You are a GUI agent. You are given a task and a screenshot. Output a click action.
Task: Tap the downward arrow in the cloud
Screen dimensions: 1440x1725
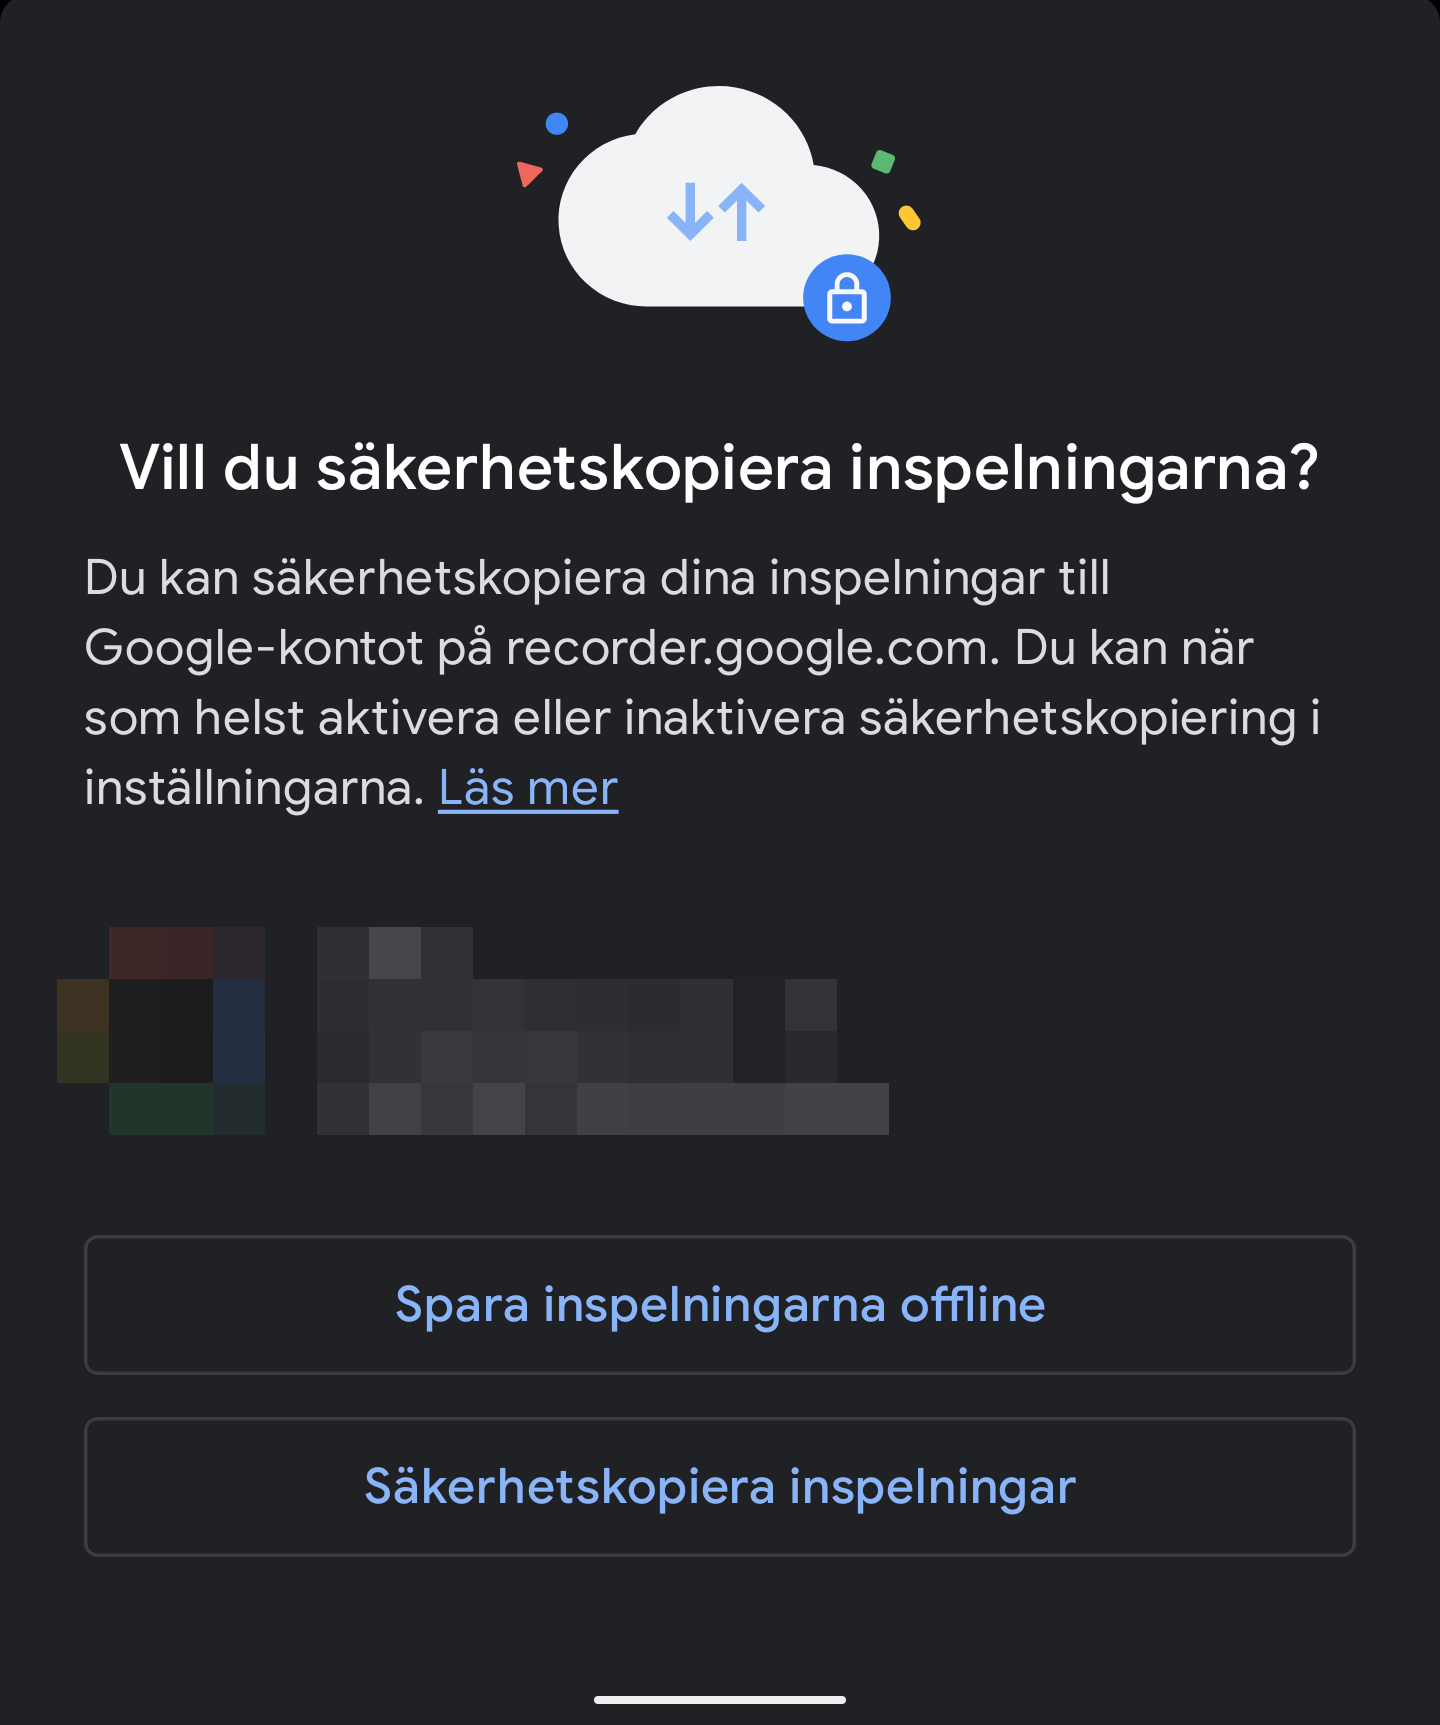pyautogui.click(x=689, y=212)
